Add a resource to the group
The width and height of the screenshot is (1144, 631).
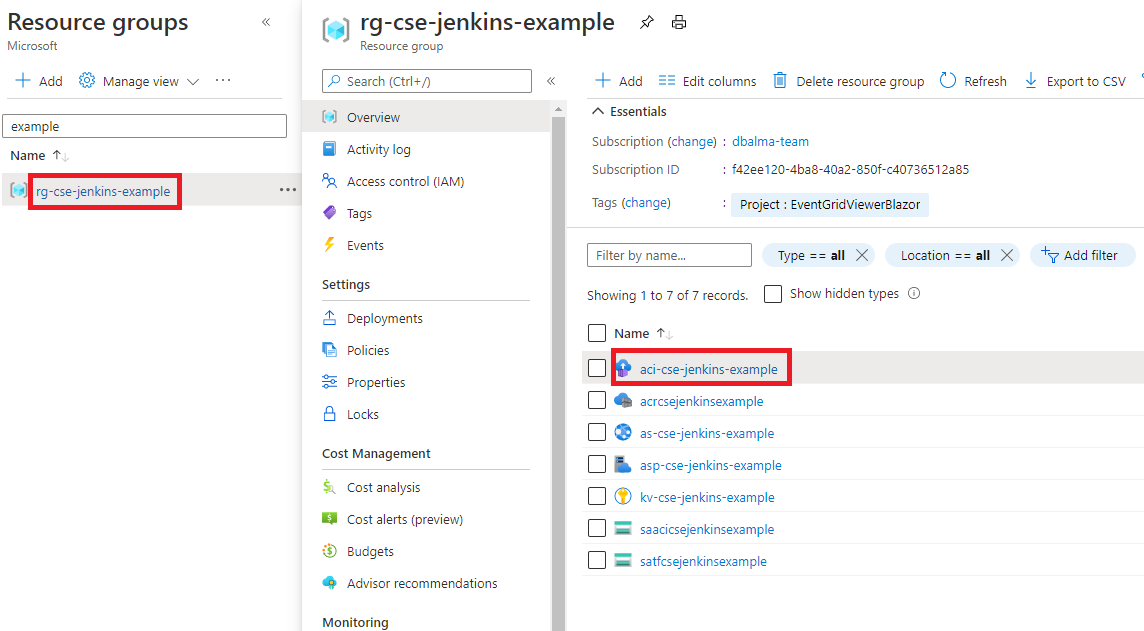619,81
